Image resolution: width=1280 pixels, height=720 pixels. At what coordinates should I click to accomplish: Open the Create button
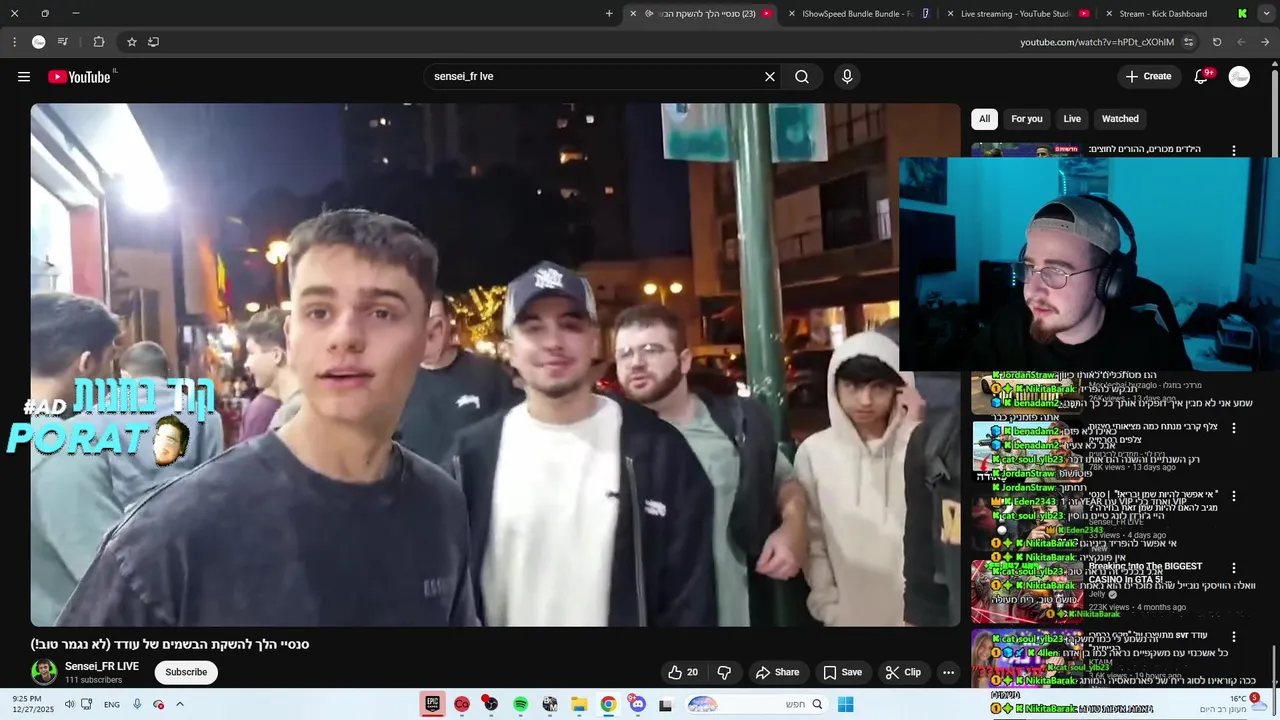click(x=1148, y=77)
